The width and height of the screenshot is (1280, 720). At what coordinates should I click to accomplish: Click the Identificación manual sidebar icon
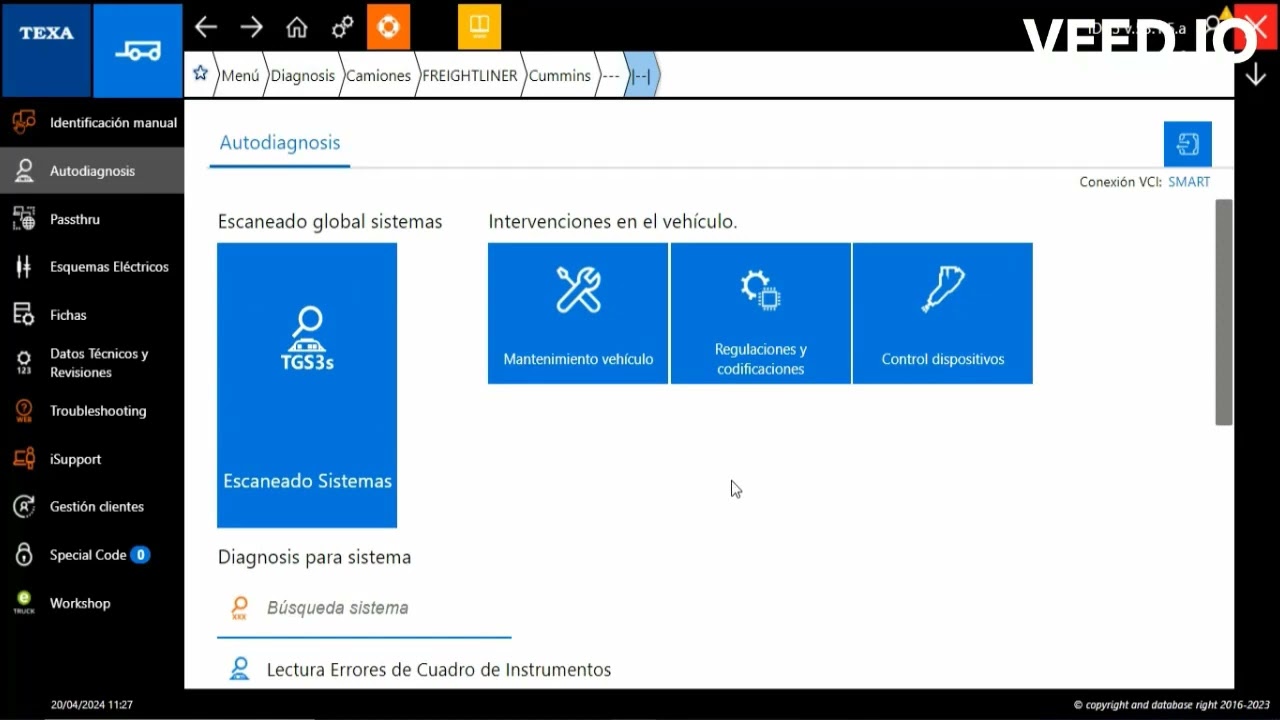(x=23, y=122)
